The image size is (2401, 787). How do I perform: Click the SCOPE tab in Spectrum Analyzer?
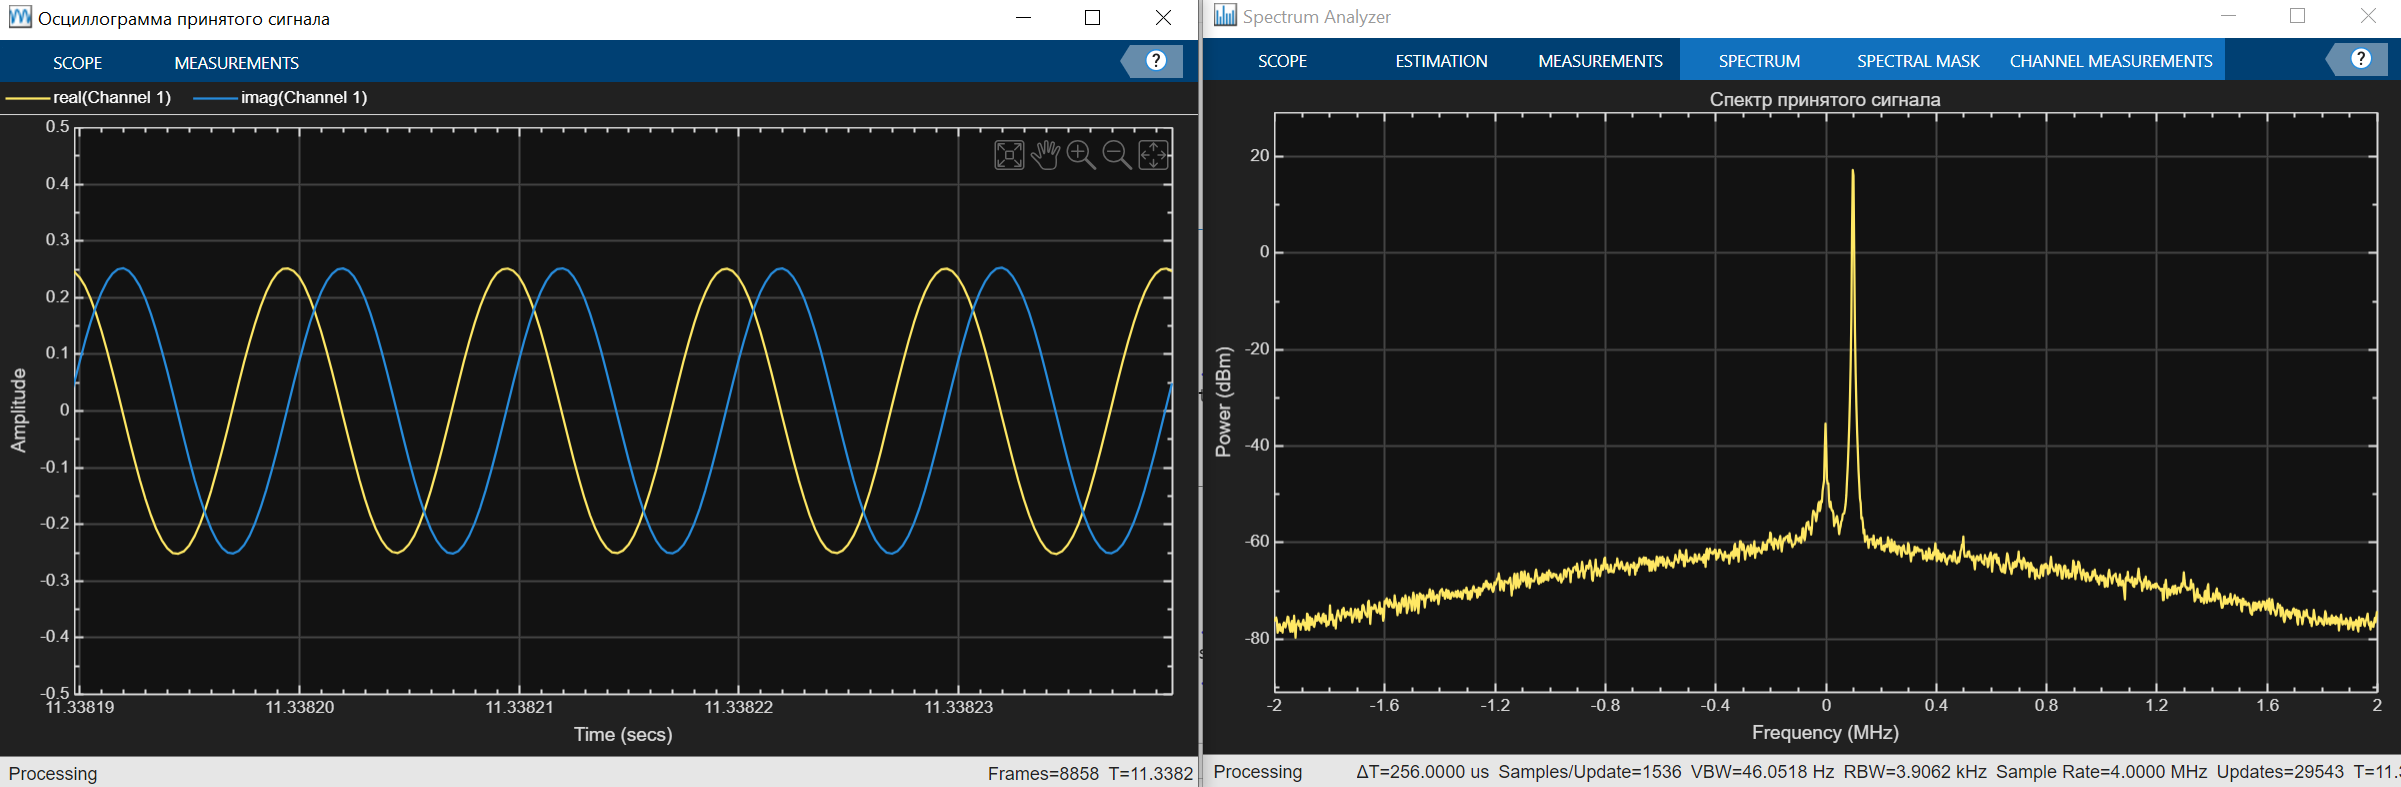coord(1282,61)
